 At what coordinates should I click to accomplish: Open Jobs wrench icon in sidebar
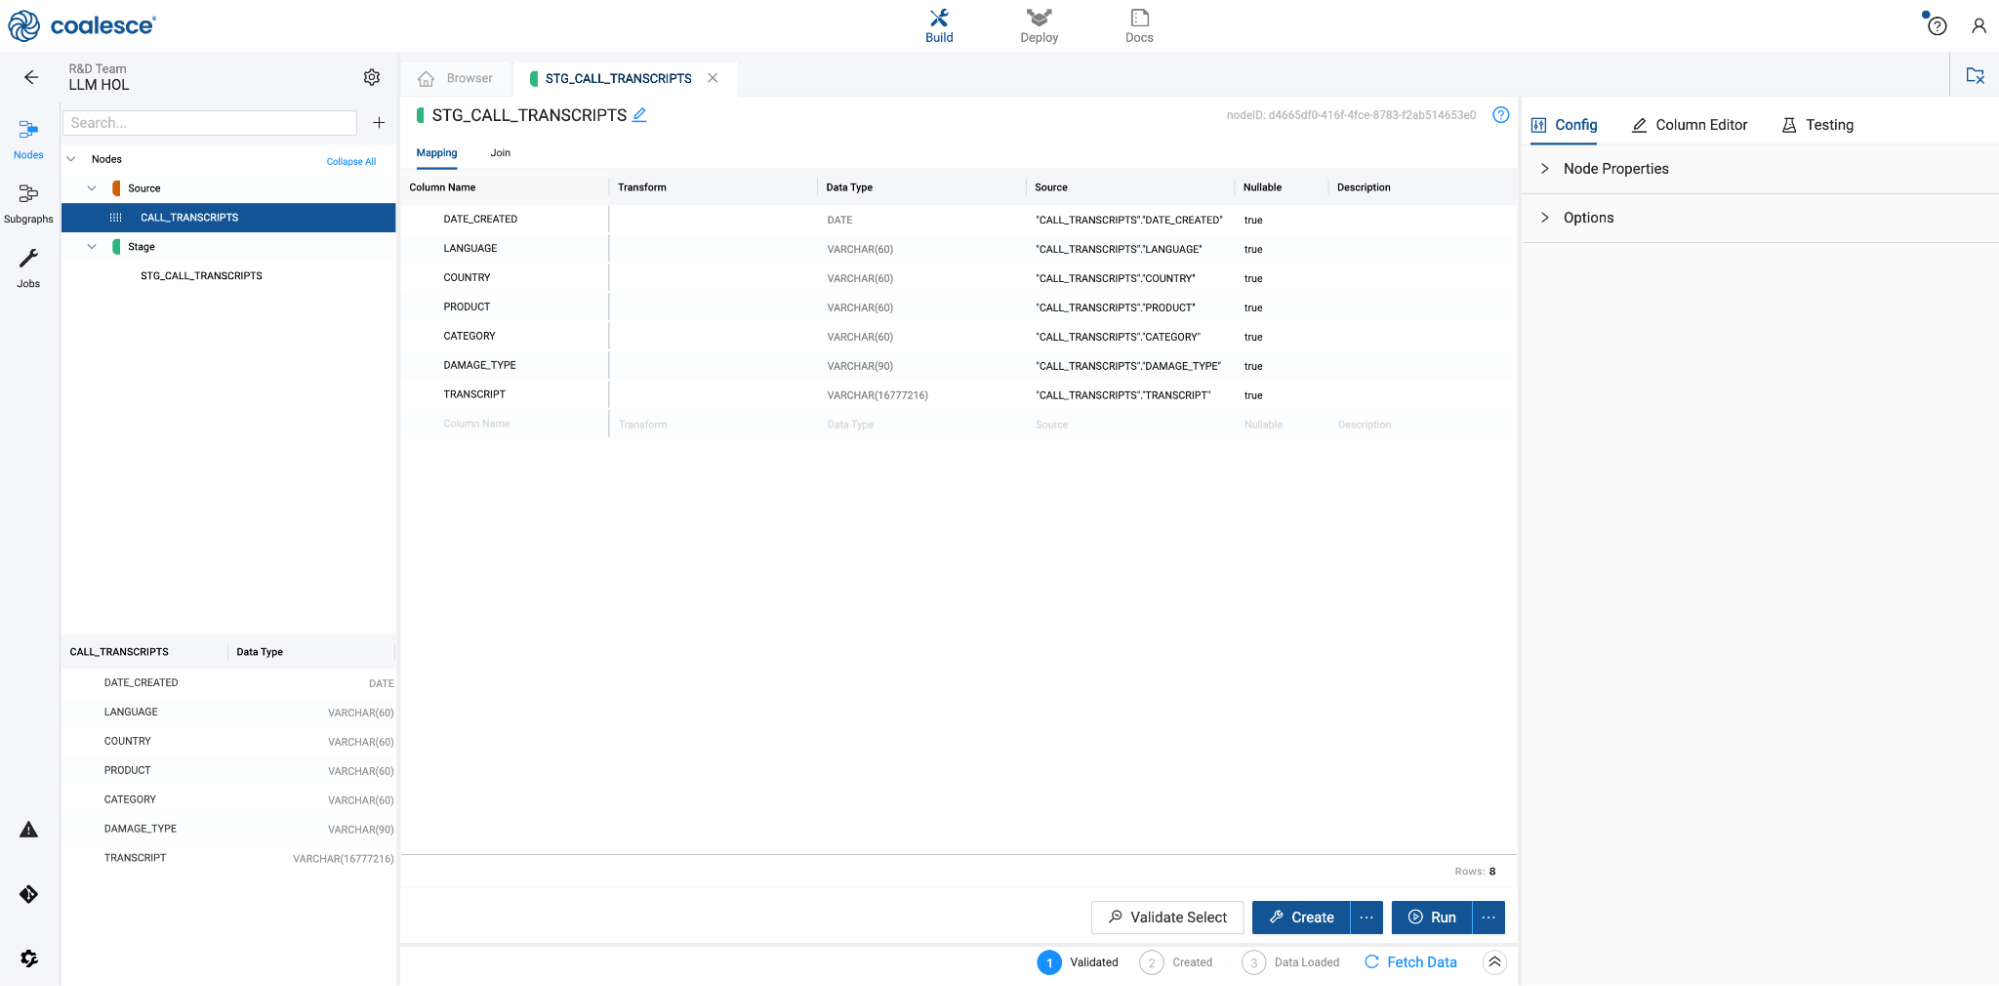tap(28, 267)
